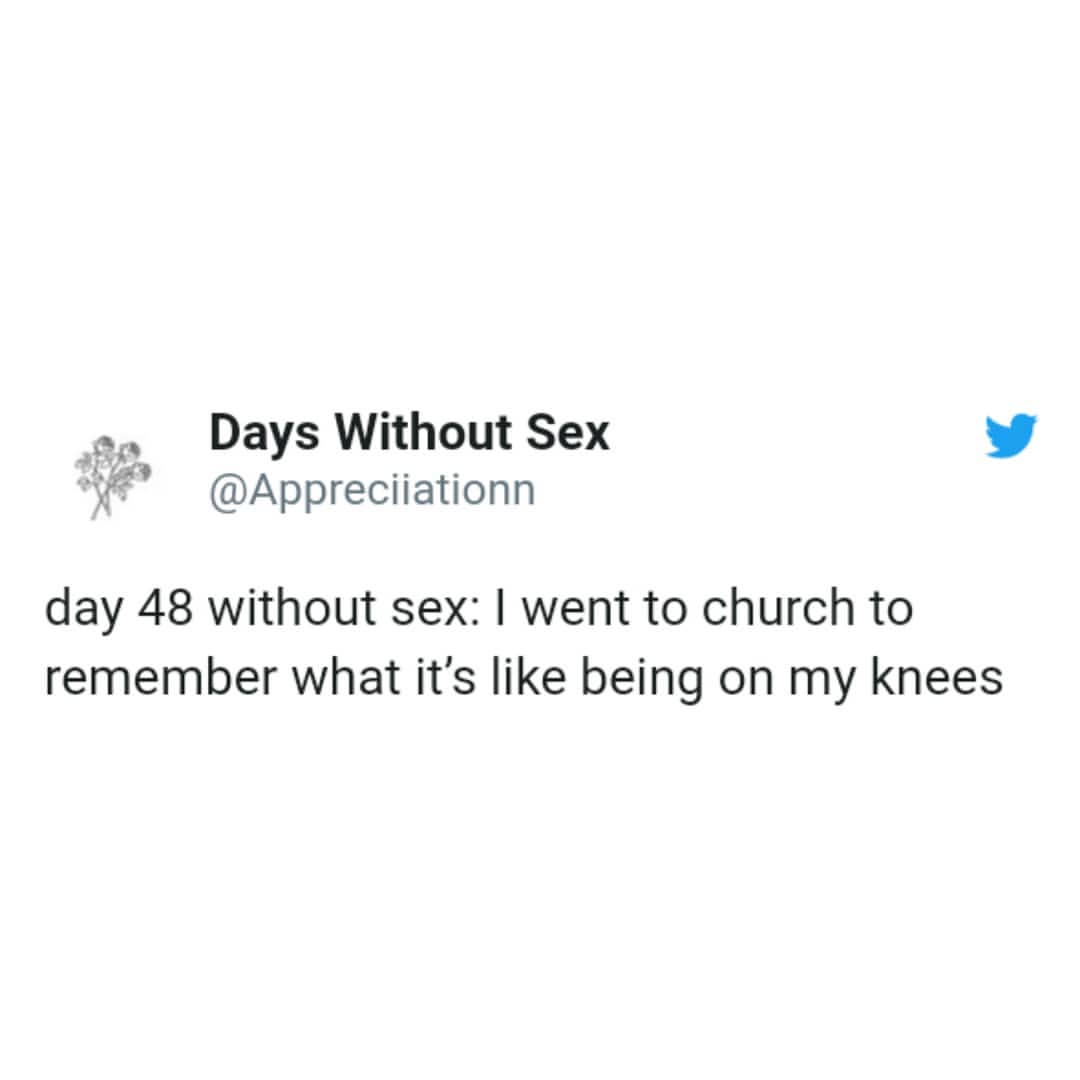
Task: Click the word "what" in the tweet
Action: click(x=338, y=679)
